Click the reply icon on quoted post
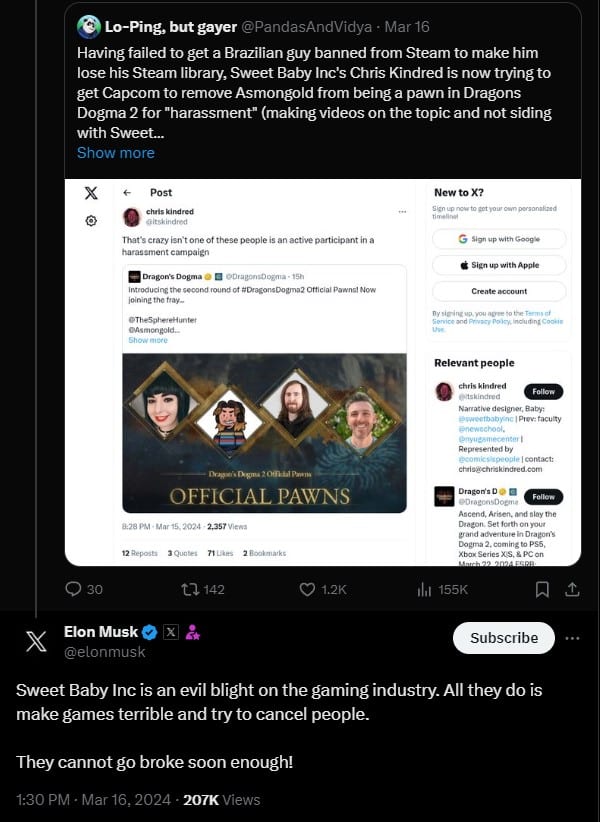This screenshot has height=822, width=600. tap(73, 589)
